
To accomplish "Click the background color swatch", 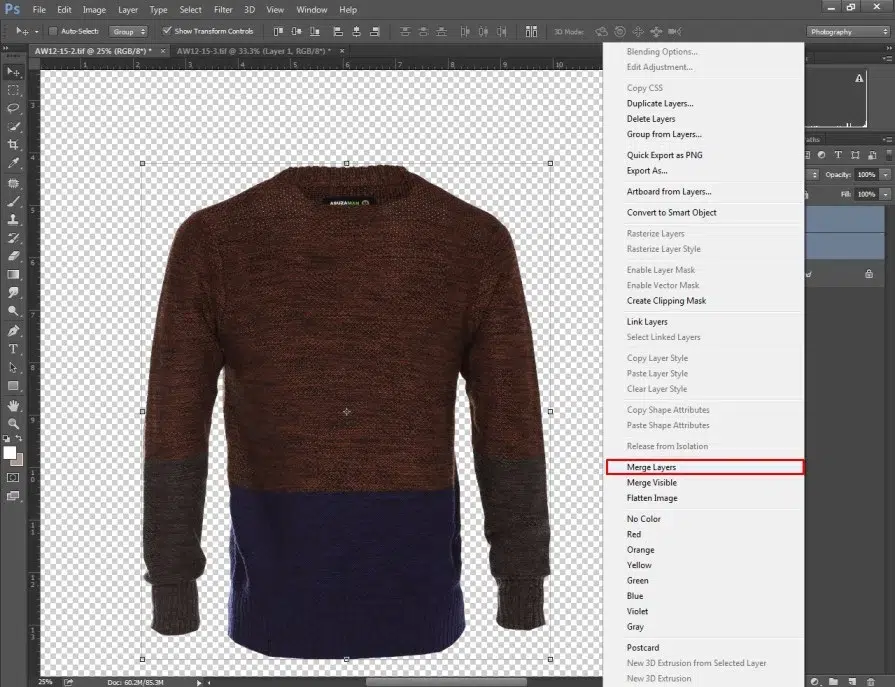I will pos(19,460).
